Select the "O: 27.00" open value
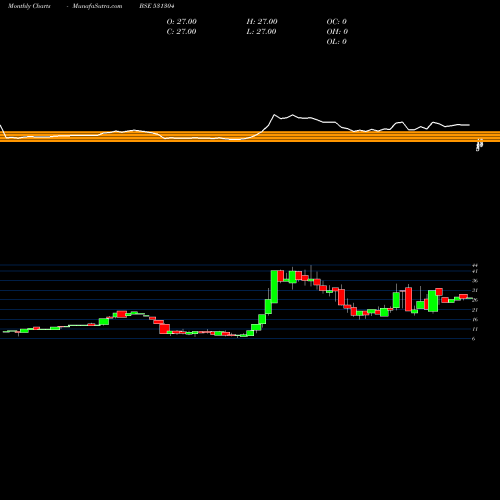This screenshot has height=500, width=500. pyautogui.click(x=181, y=22)
